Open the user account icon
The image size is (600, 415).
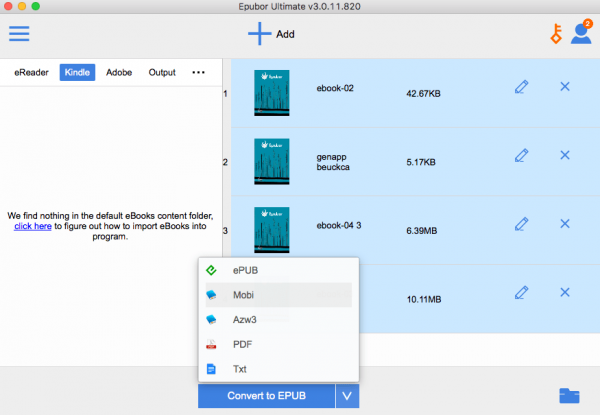tap(580, 34)
